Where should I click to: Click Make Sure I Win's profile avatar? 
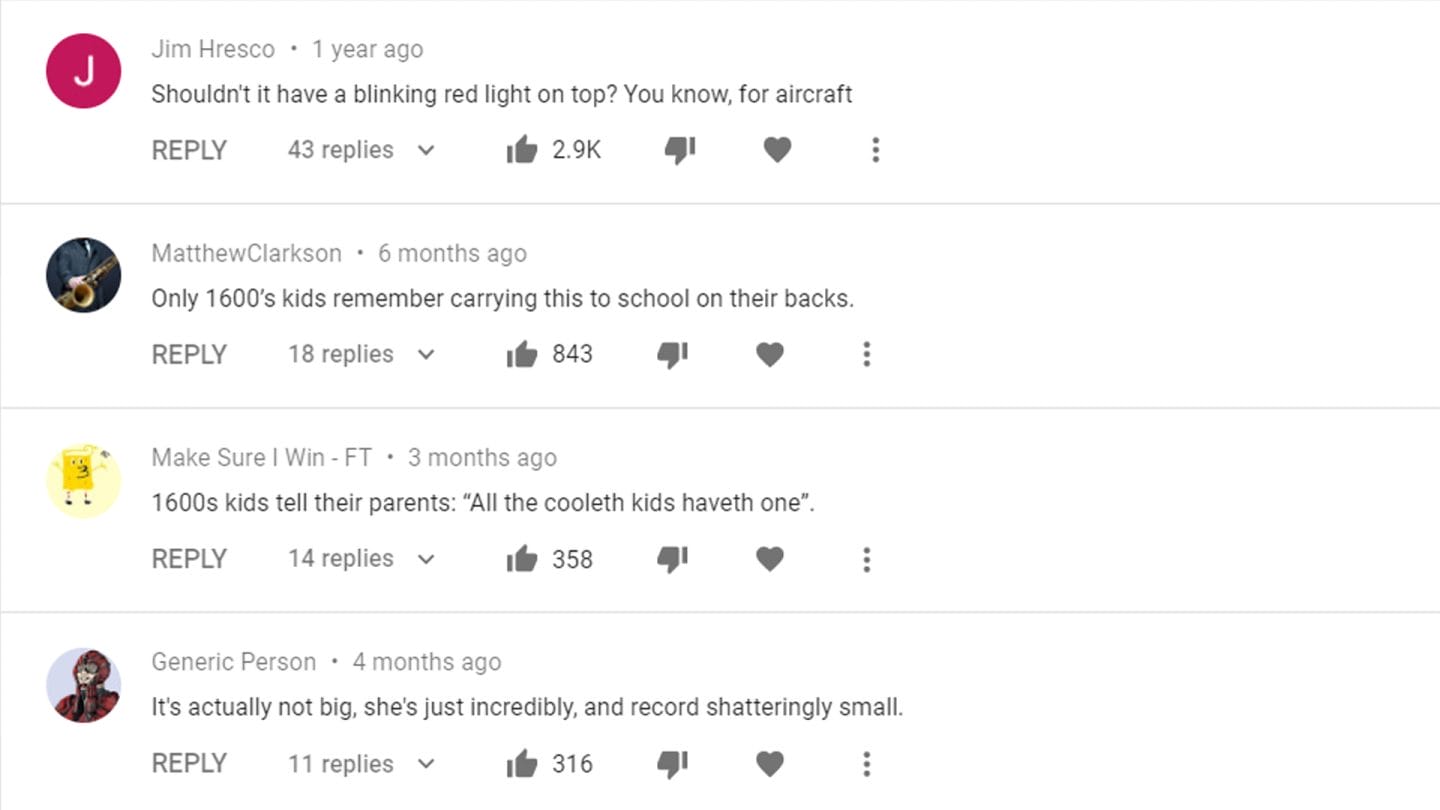[x=84, y=482]
